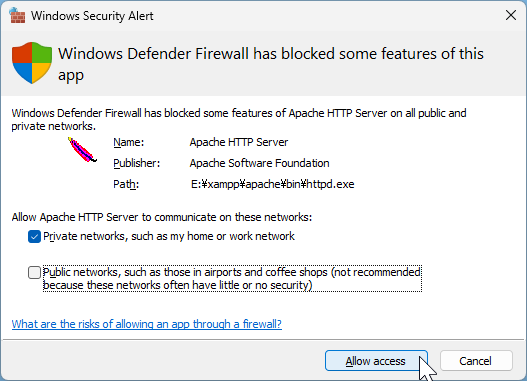Viewport: 527px width, 381px height.
Task: Select the httpd.exe path text
Action: point(273,184)
